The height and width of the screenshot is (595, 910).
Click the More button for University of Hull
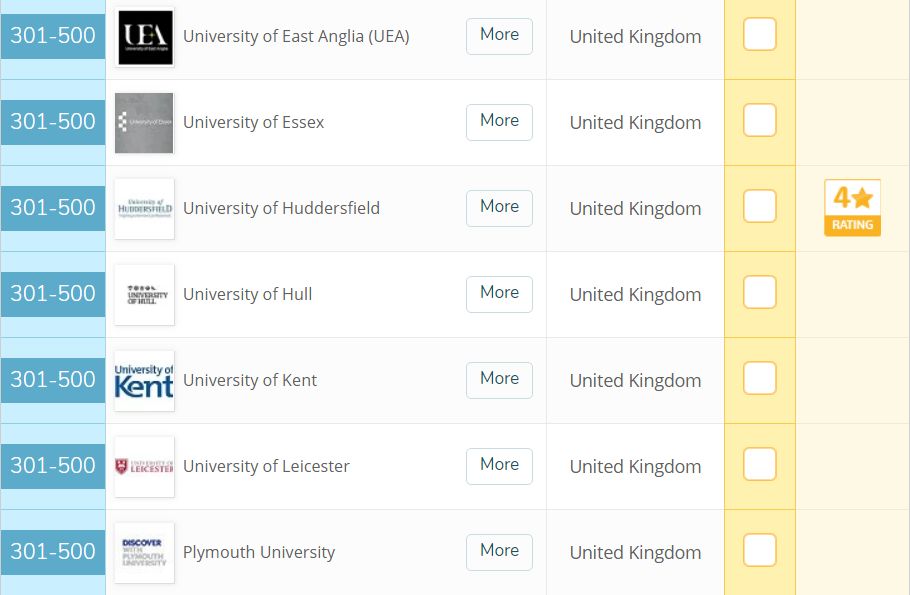(499, 294)
